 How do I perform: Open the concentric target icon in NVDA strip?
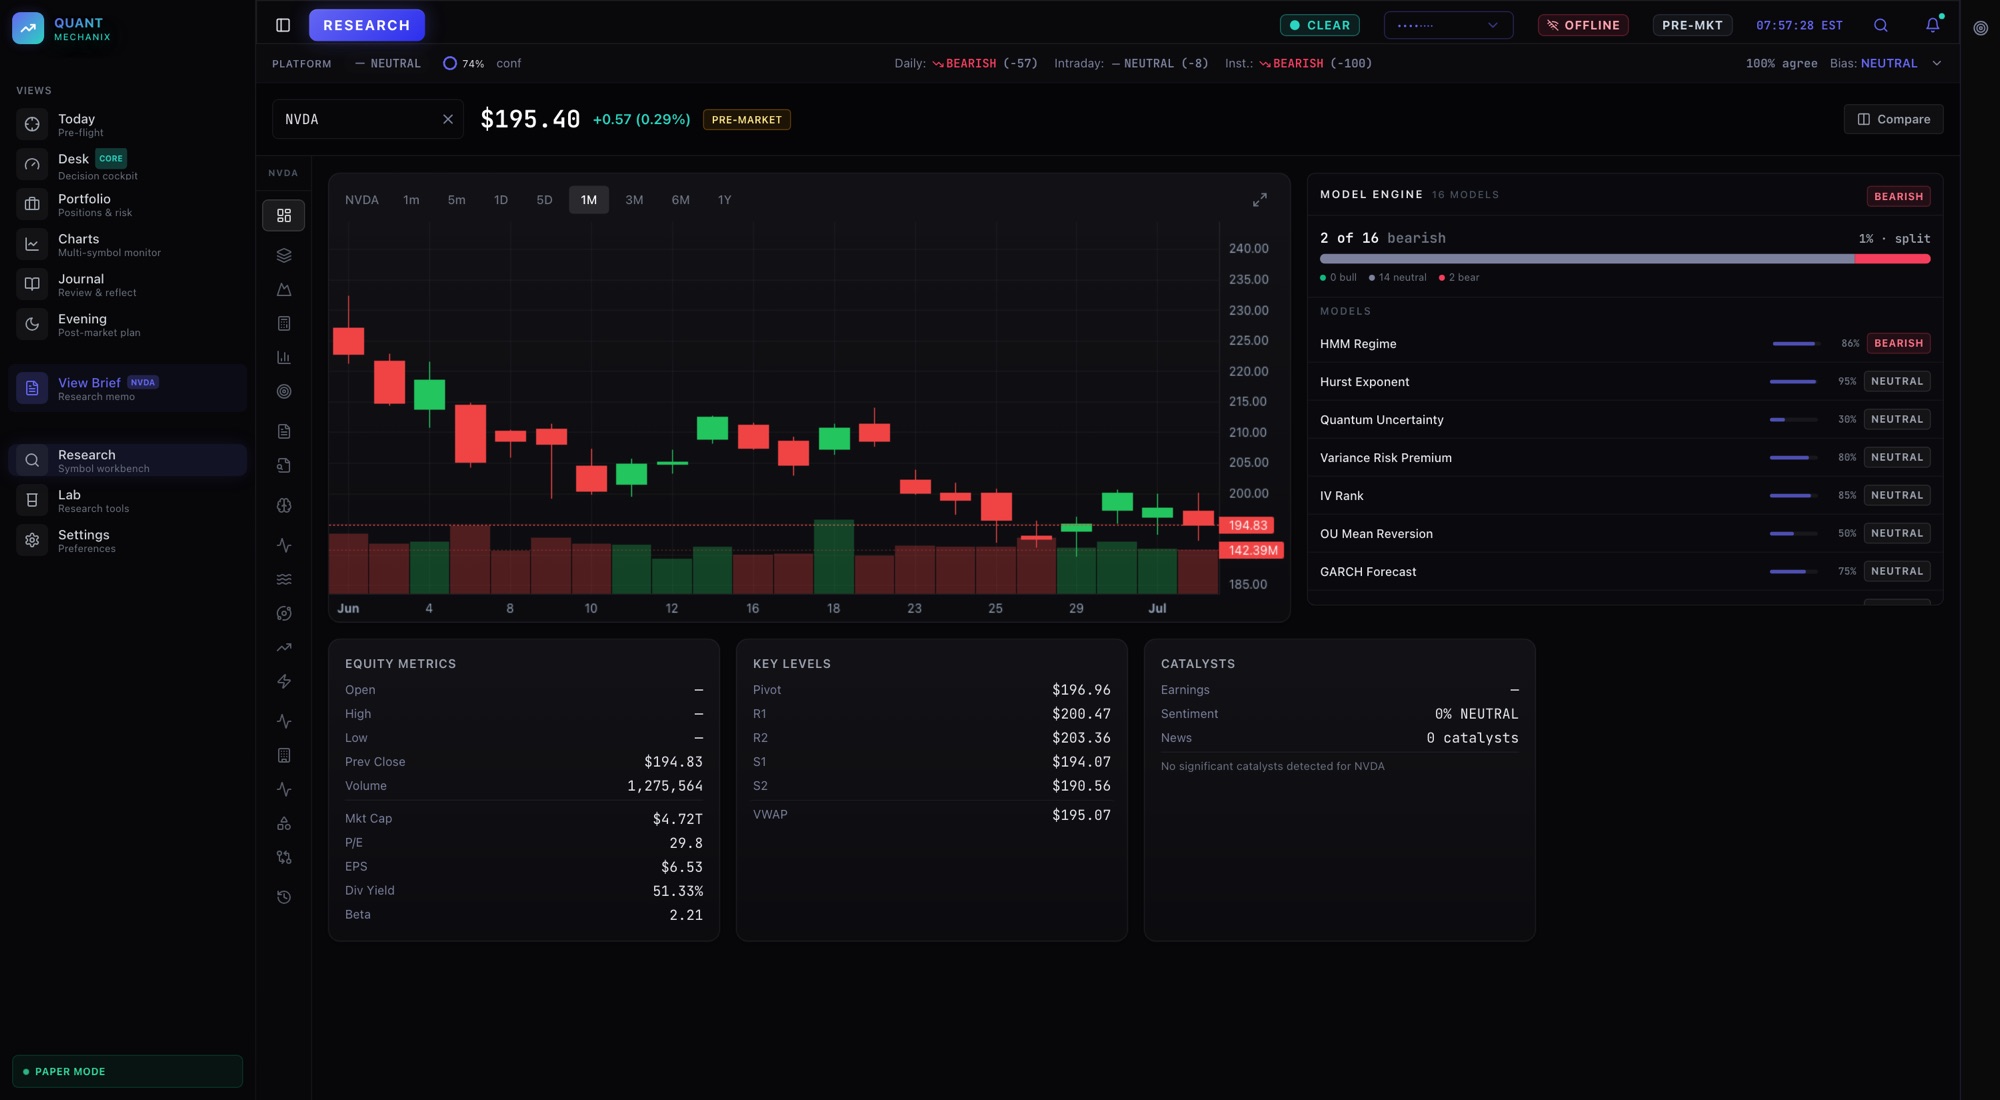(x=284, y=391)
